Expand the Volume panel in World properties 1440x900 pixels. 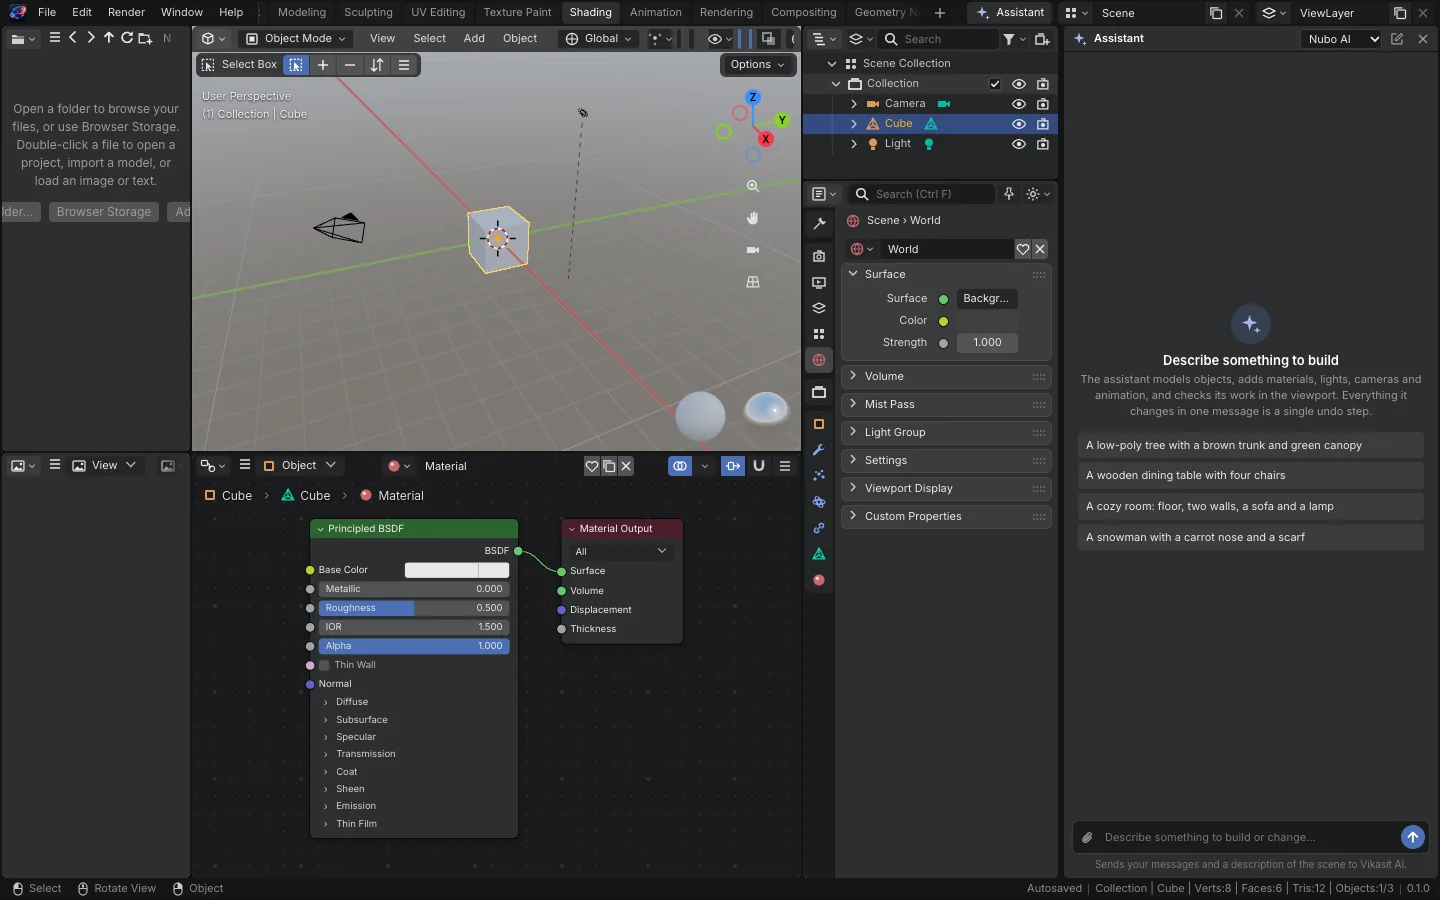946,376
